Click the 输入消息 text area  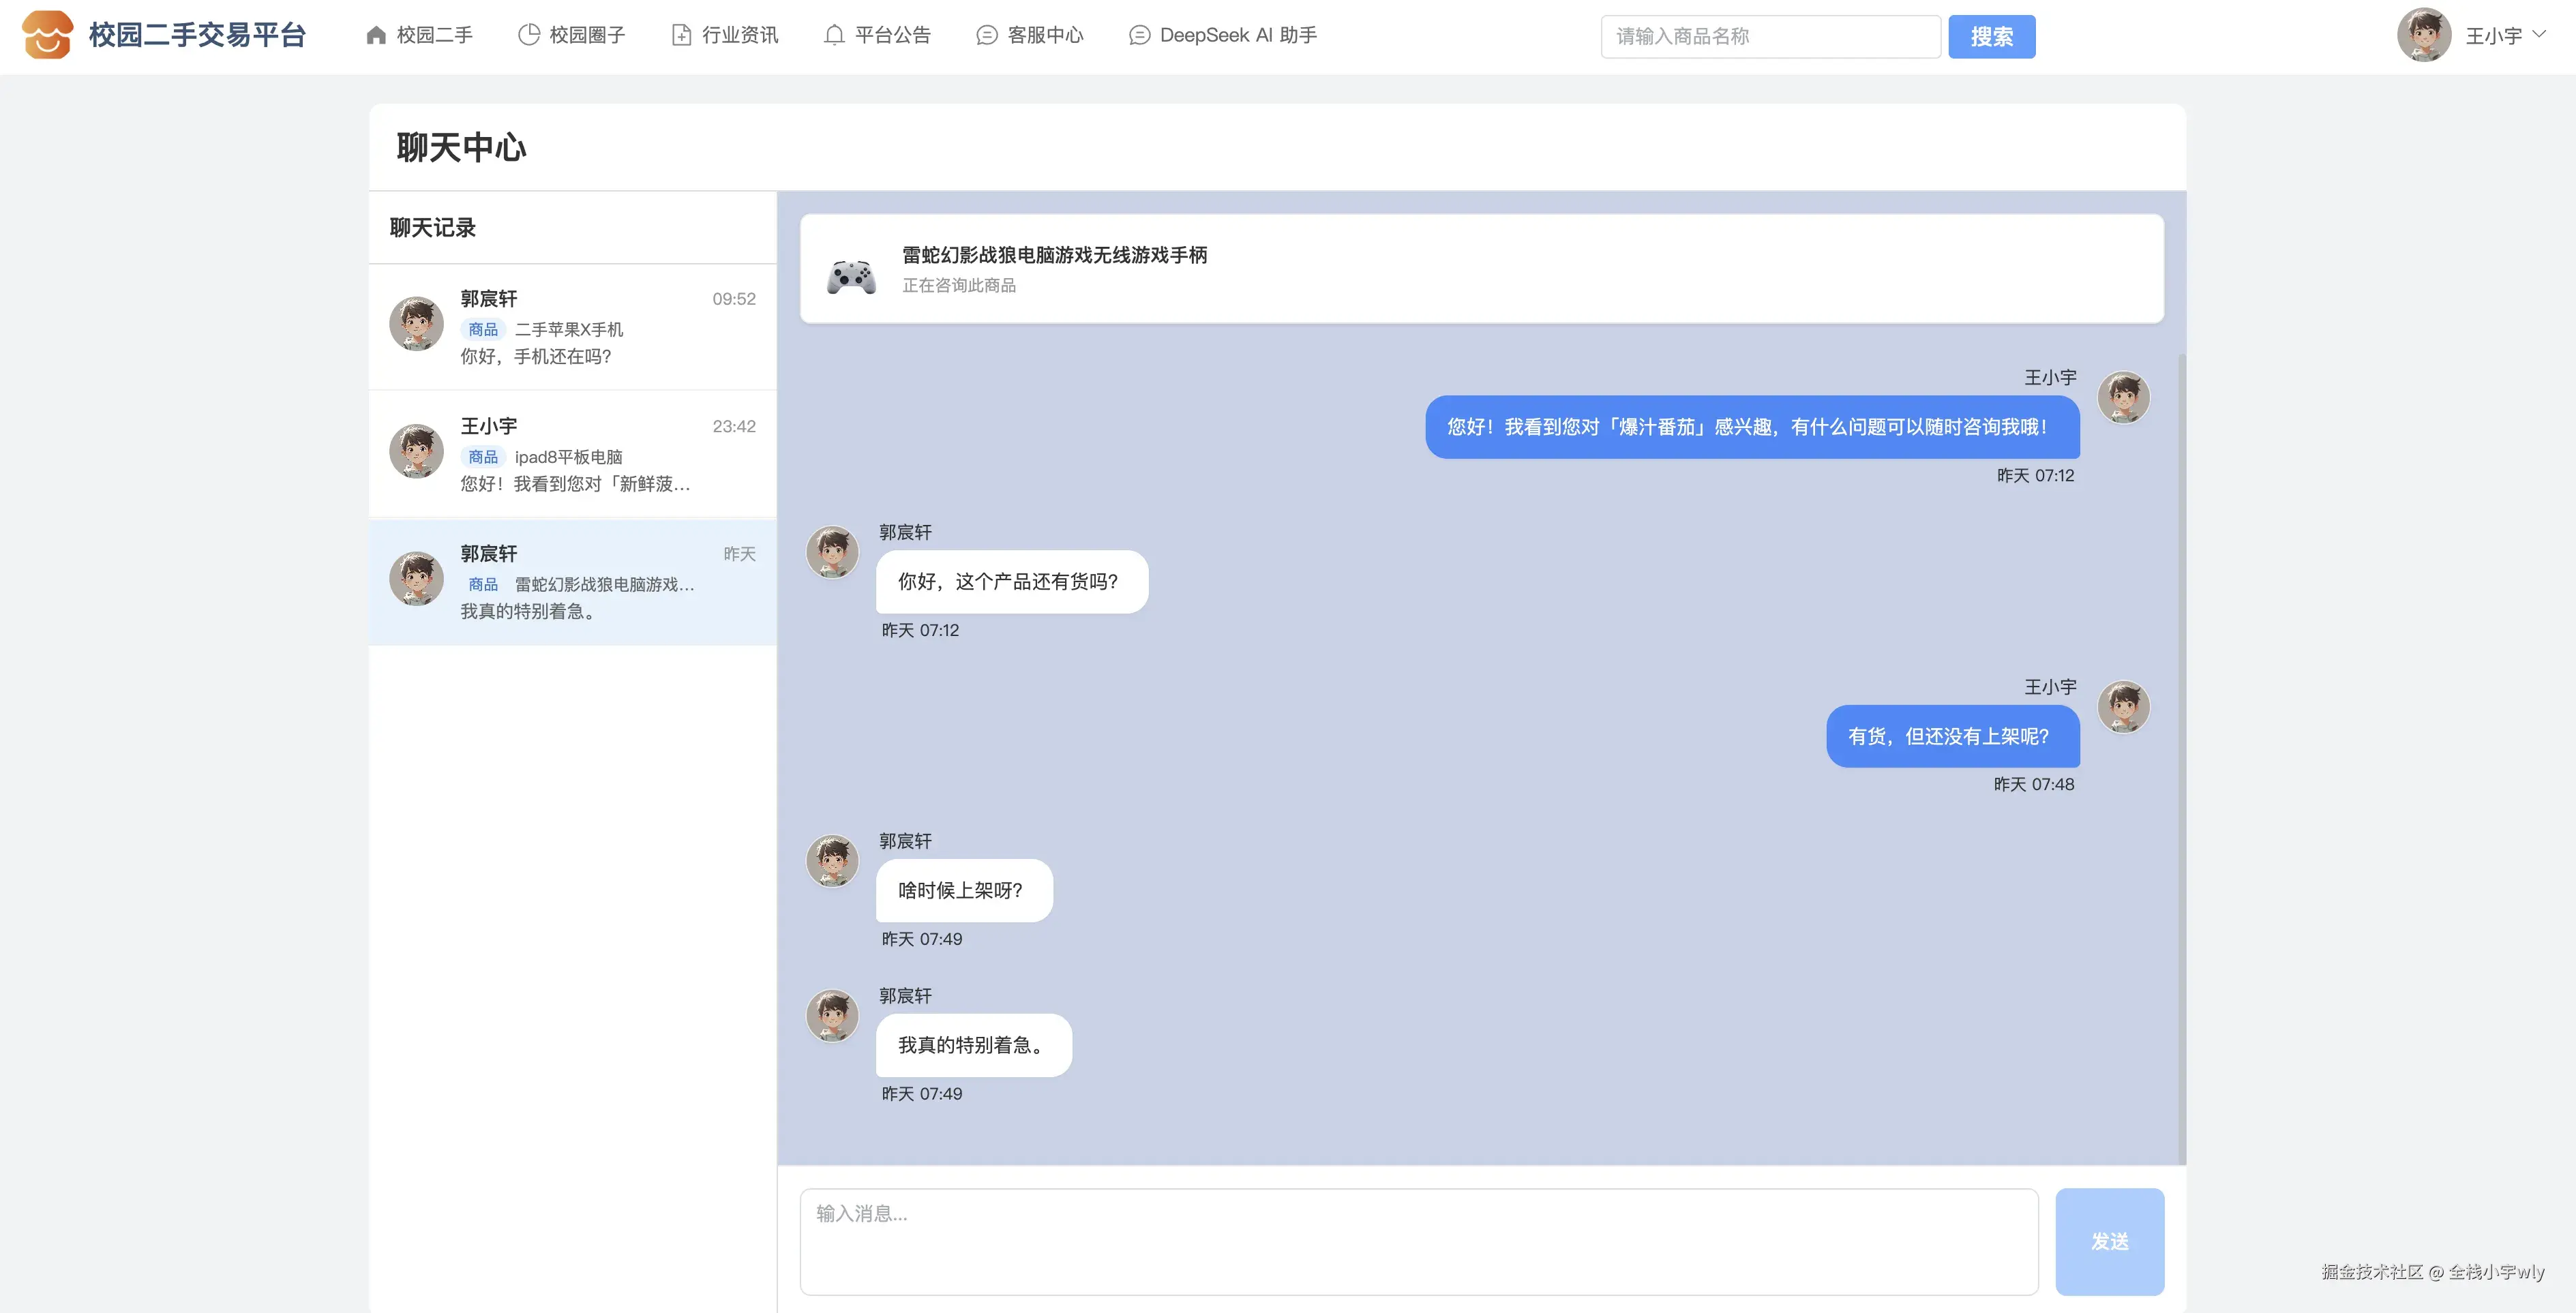[x=1418, y=1241]
